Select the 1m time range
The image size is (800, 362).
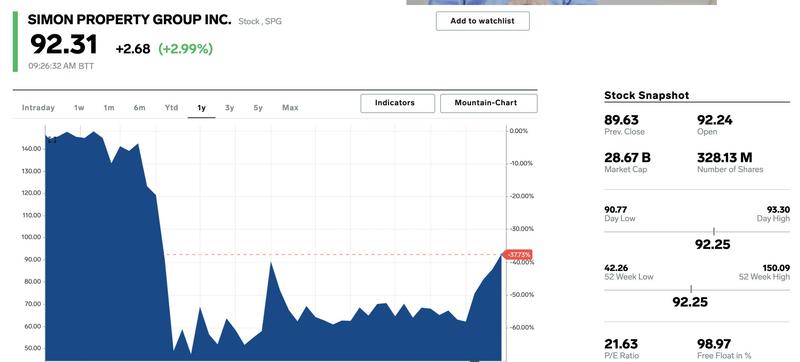coord(109,108)
